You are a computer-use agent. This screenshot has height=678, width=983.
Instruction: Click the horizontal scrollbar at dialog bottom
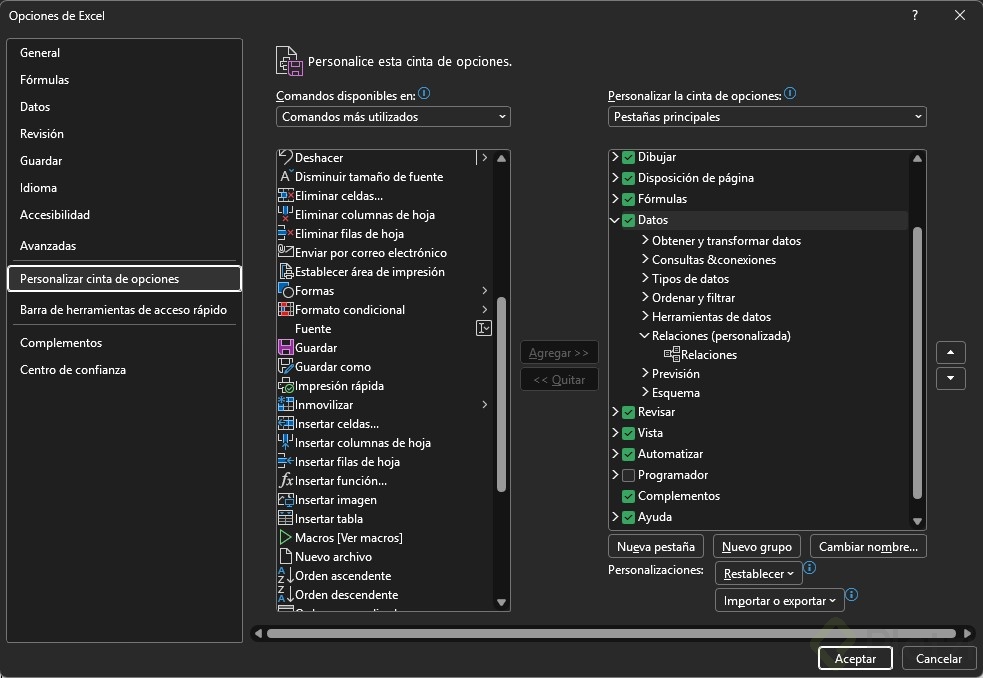[x=611, y=633]
